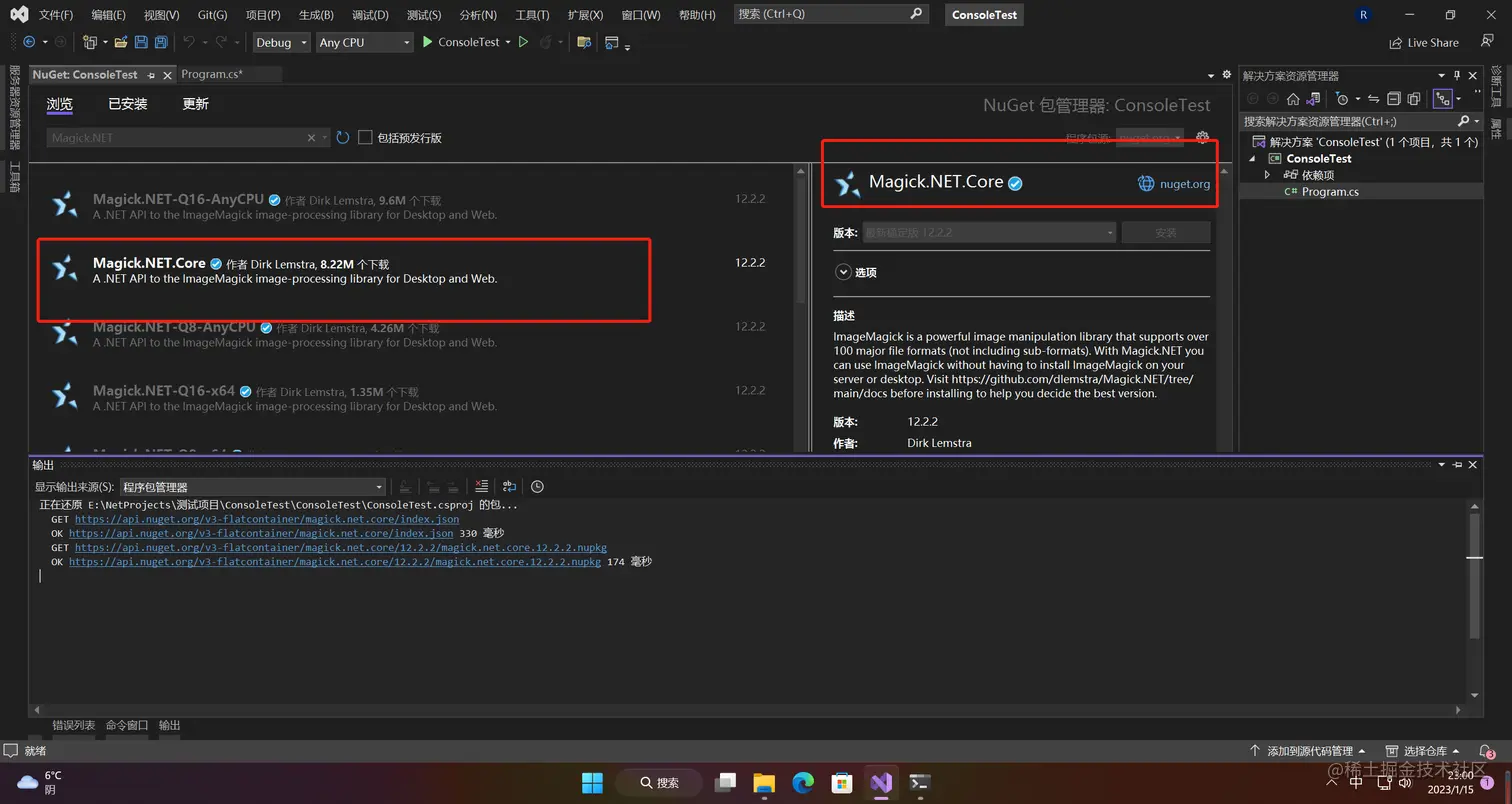Open the output source dropdown
The height and width of the screenshot is (804, 1512).
(253, 487)
